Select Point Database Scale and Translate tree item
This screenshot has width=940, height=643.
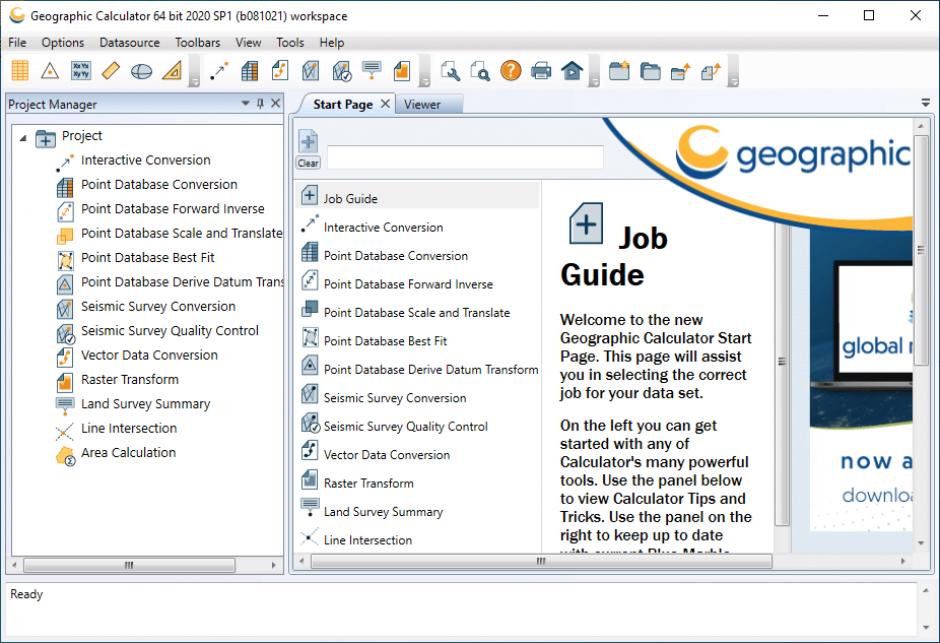pos(182,233)
